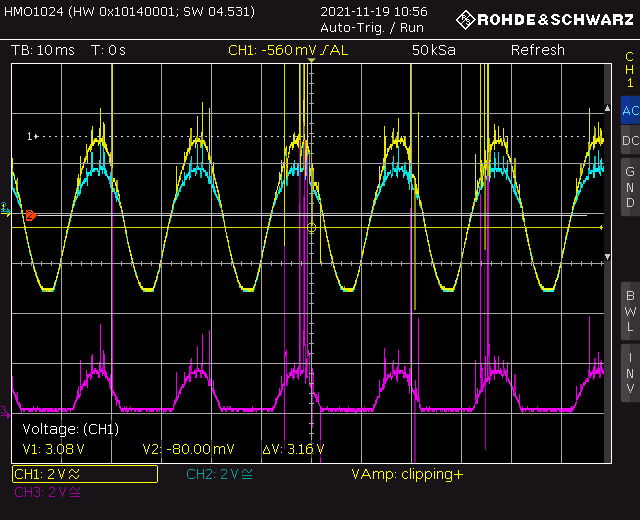640x520 pixels.
Task: Click the trigger time marker triangle atop the grid
Action: click(x=311, y=60)
